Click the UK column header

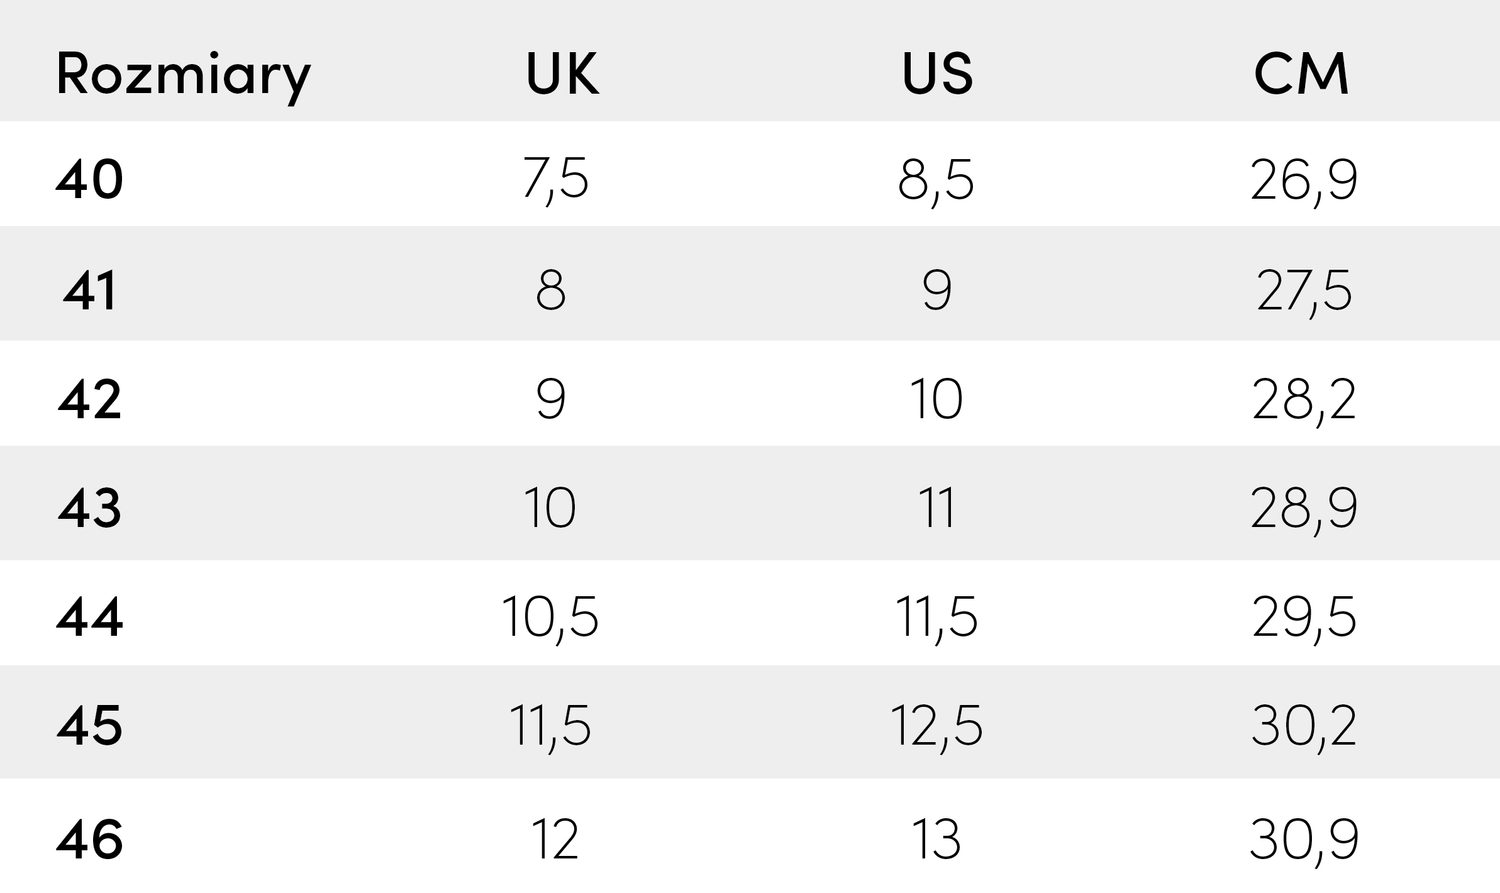(562, 74)
